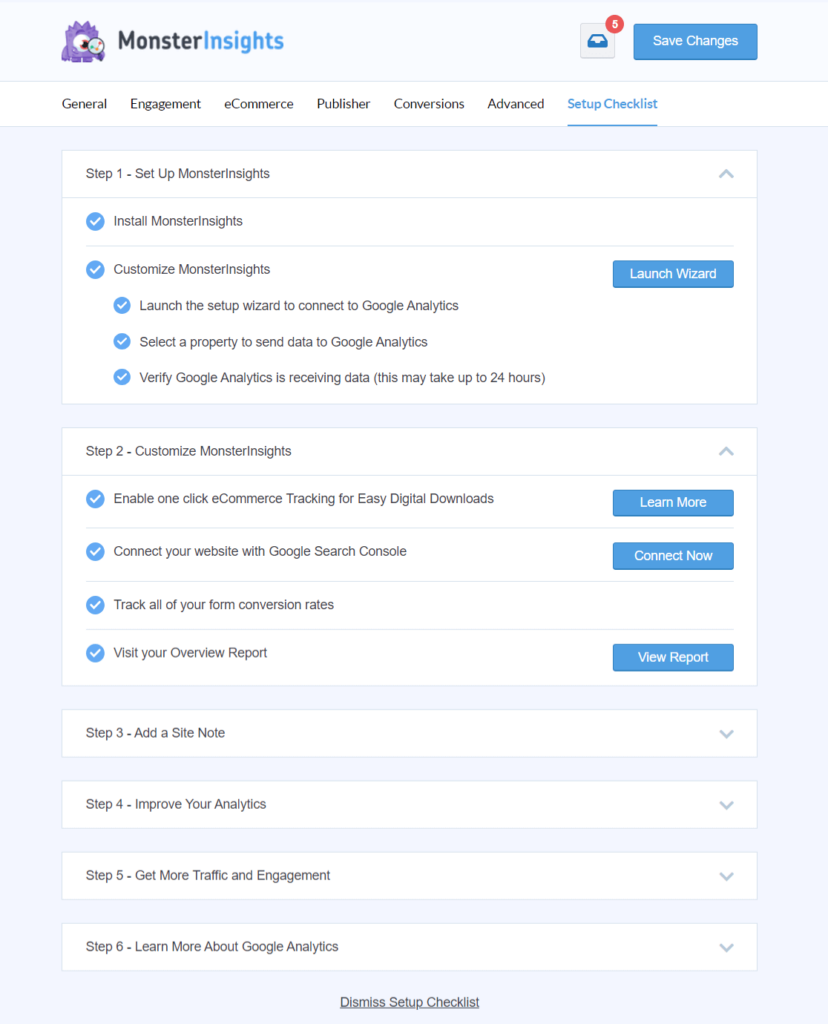828x1024 pixels.
Task: Click the check icon beside Visit your Overview Report
Action: [95, 653]
